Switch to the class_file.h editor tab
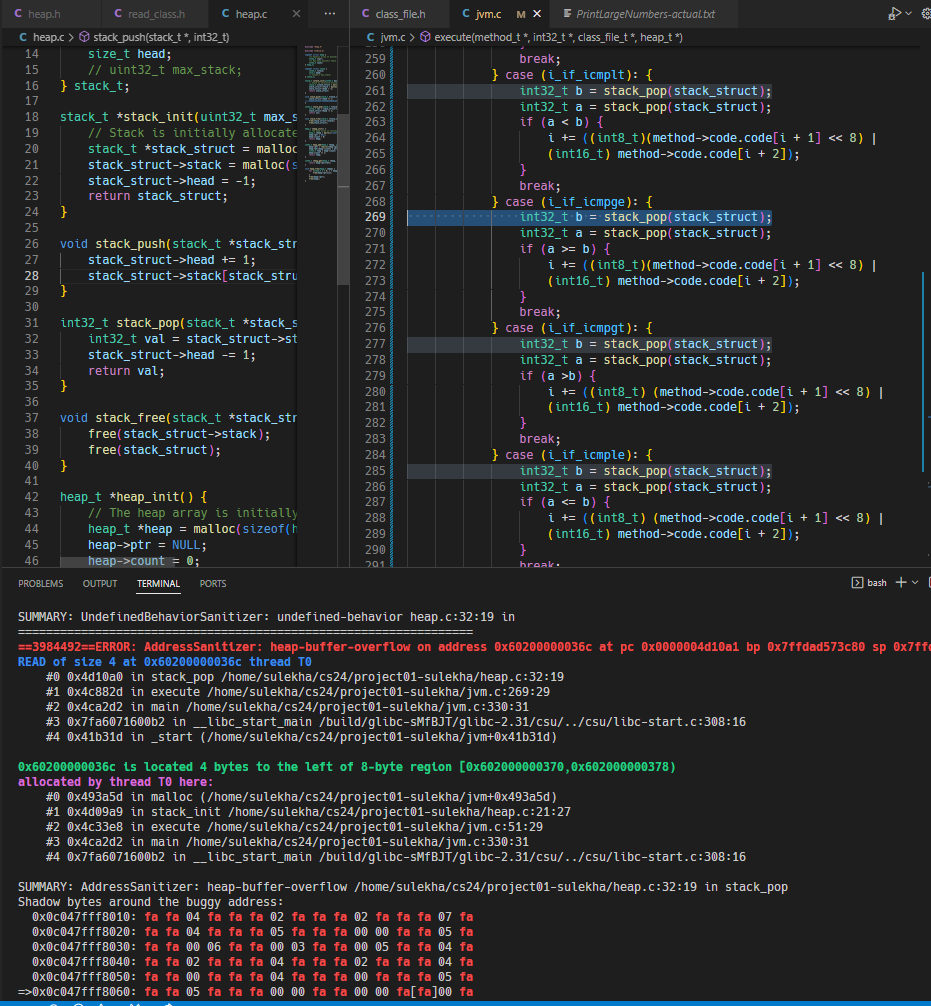The width and height of the screenshot is (931, 1006). [x=399, y=14]
